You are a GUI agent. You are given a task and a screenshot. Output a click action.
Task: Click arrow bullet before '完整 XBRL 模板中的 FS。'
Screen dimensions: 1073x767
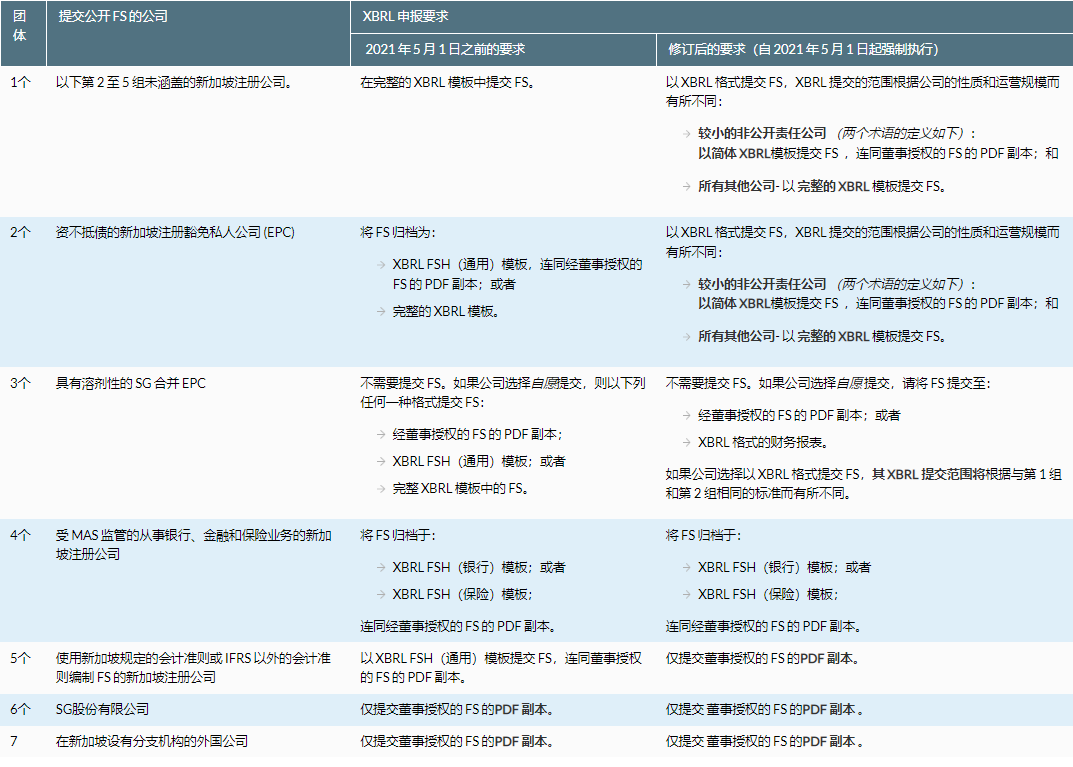click(x=381, y=489)
